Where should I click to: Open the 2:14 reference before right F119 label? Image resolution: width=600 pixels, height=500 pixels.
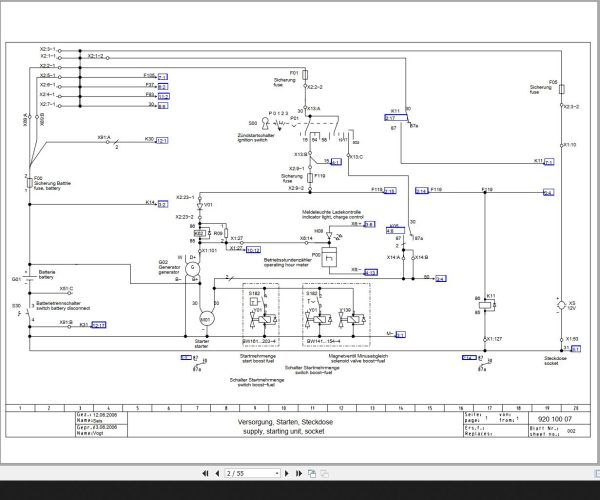[422, 191]
